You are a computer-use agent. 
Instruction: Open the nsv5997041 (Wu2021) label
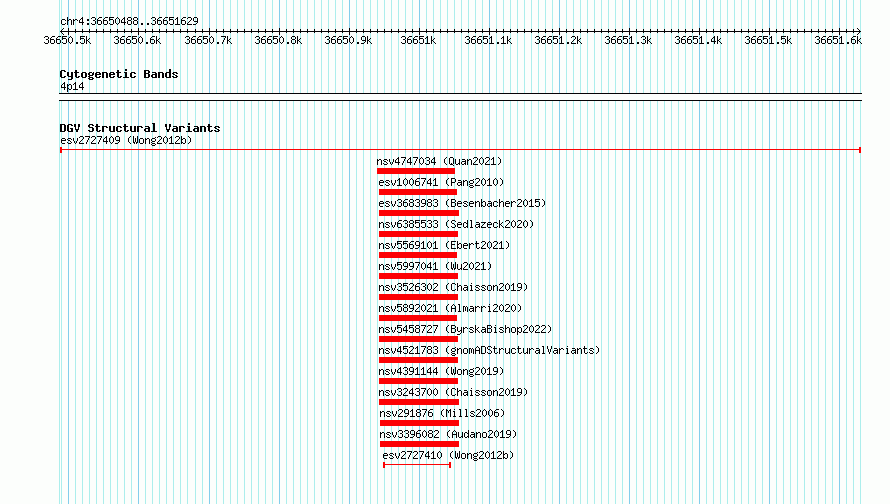435,266
